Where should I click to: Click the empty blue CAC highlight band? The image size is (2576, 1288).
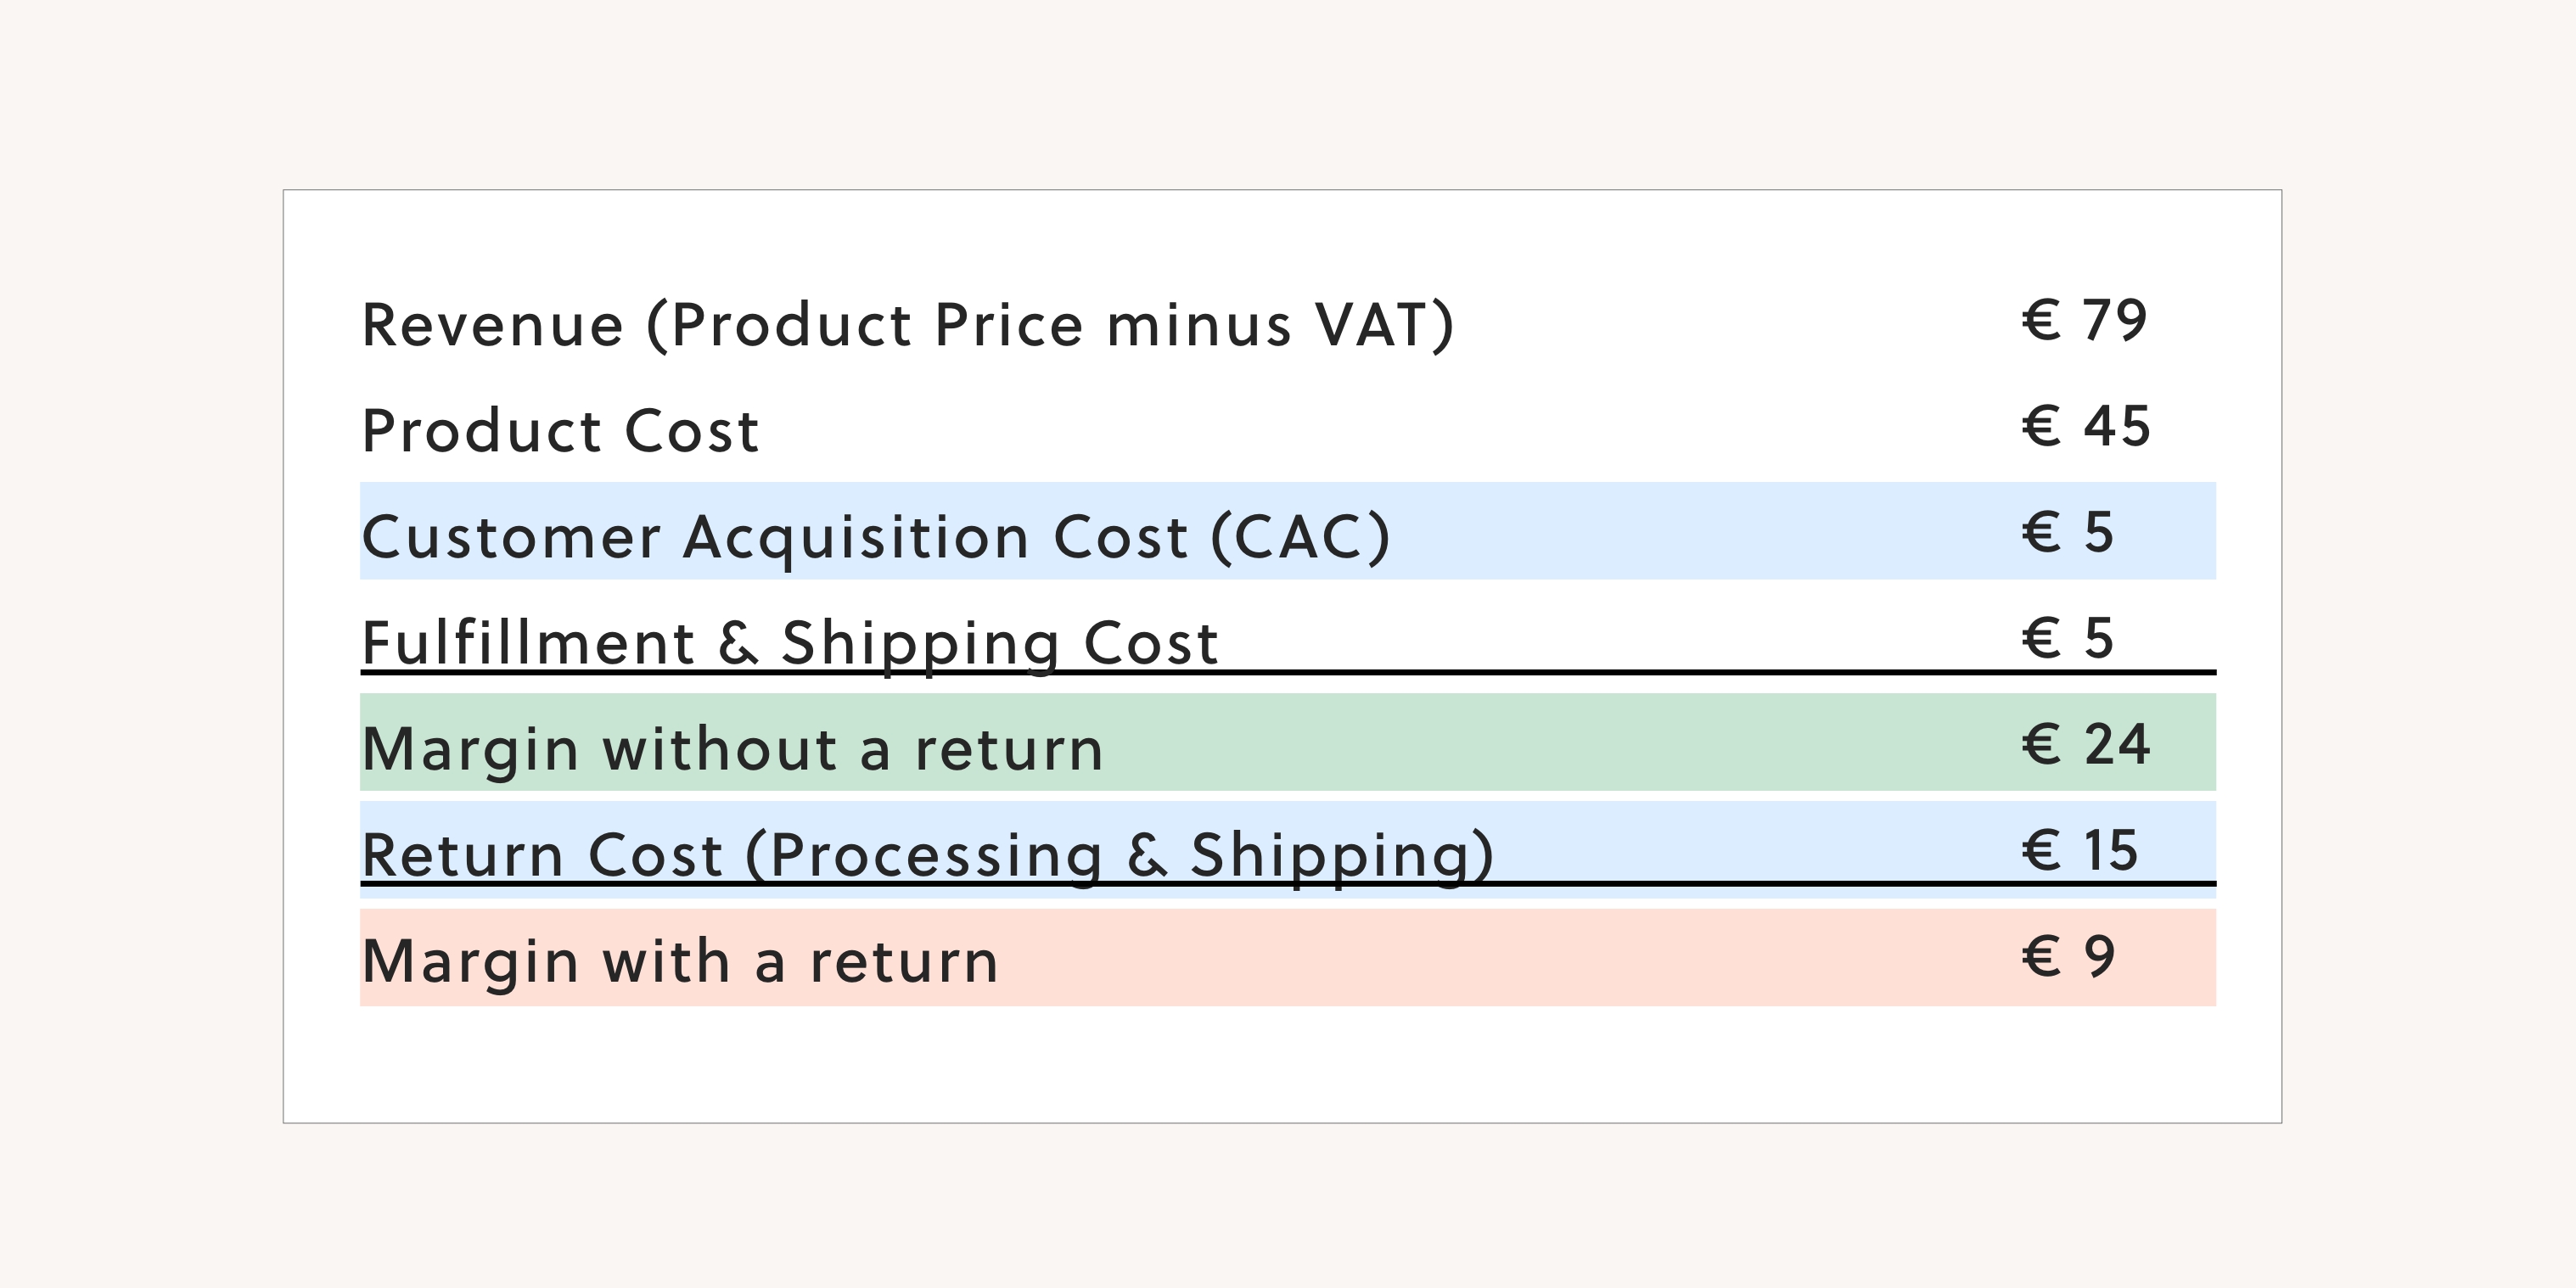click(1700, 532)
